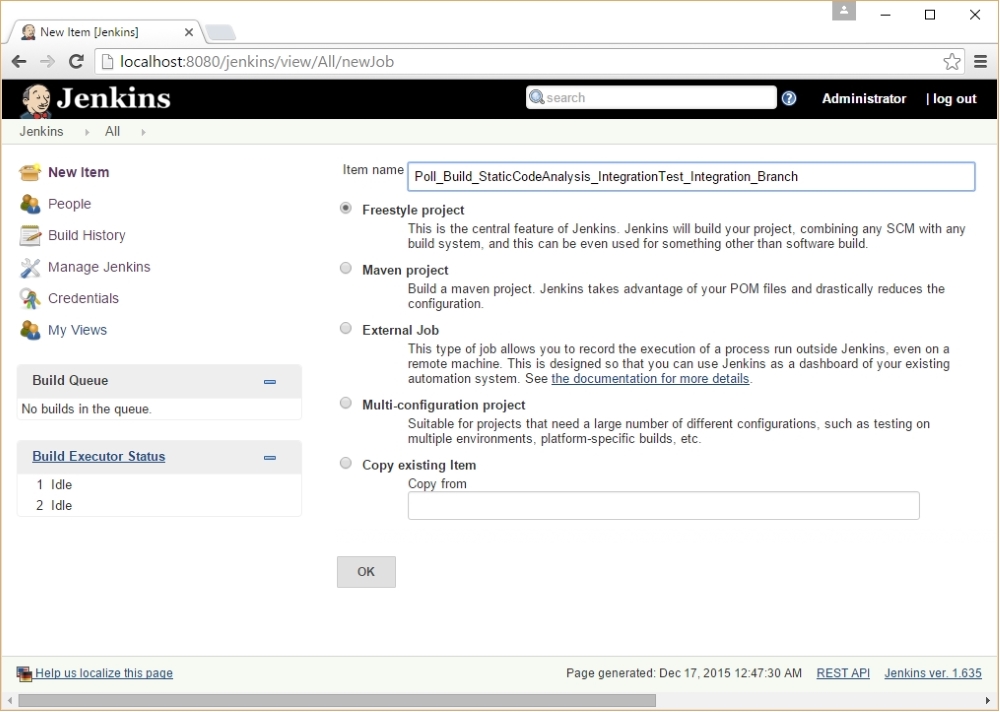Viewport: 1000px width, 712px height.
Task: Click the localize page flag icon
Action: (24, 674)
